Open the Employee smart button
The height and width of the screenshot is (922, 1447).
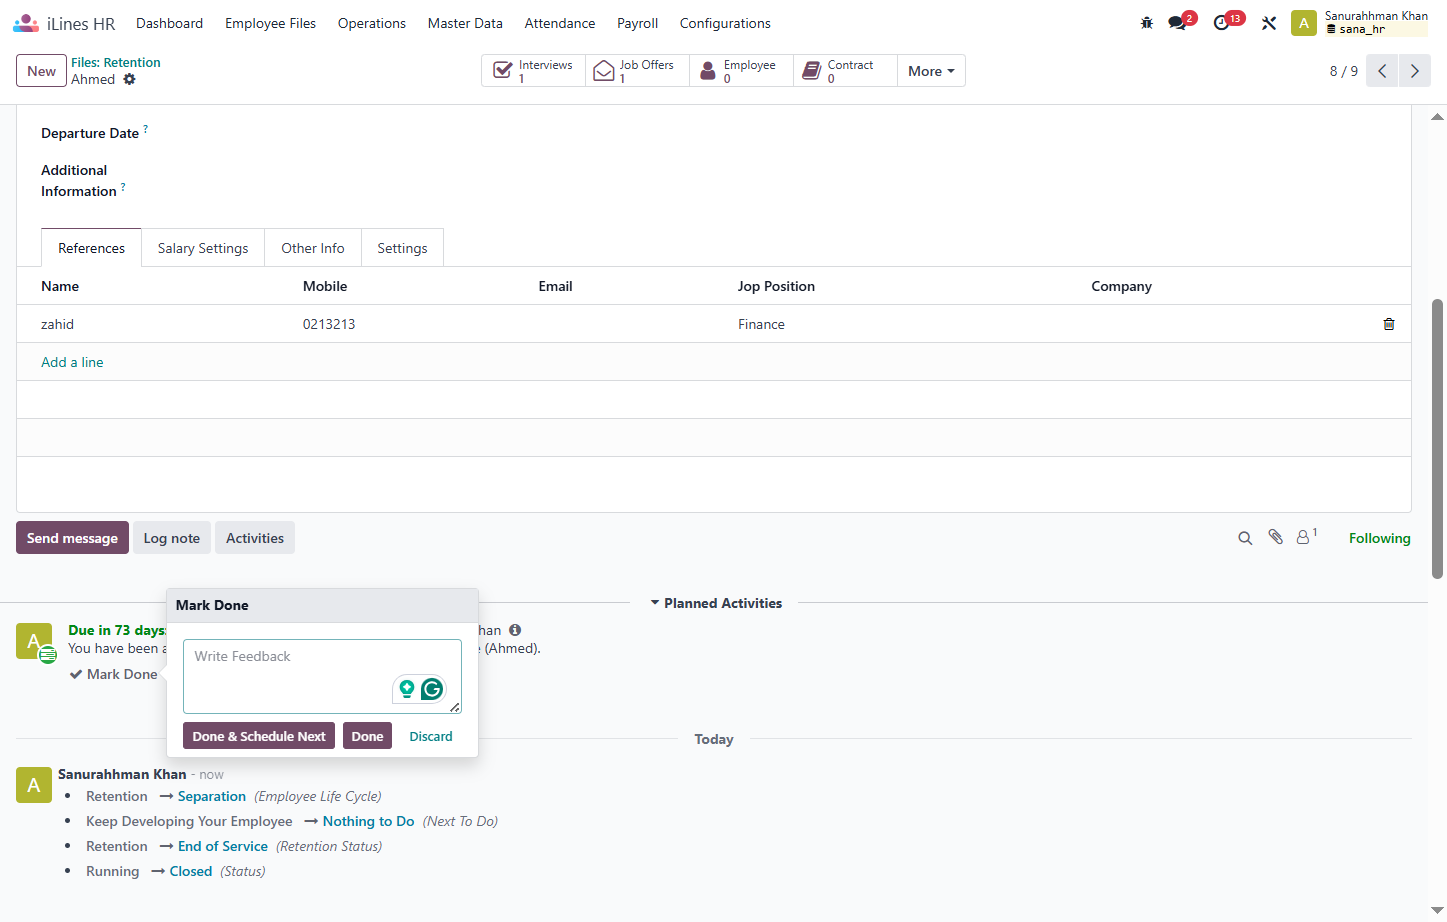(741, 71)
